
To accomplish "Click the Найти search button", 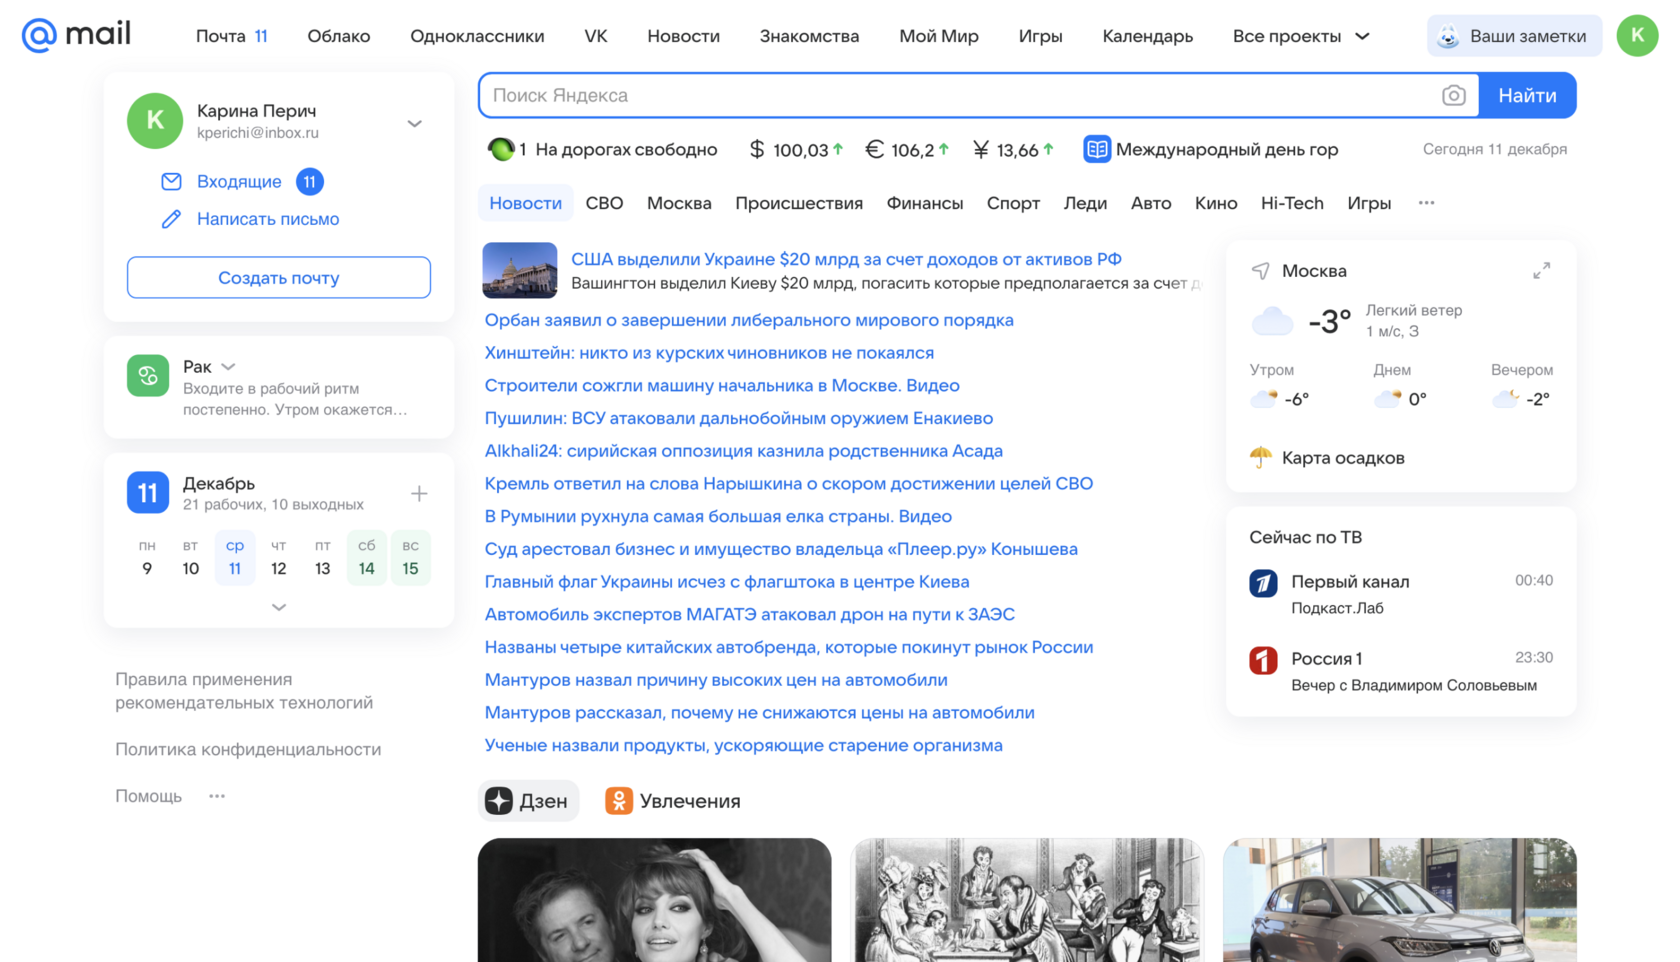I will coord(1527,95).
